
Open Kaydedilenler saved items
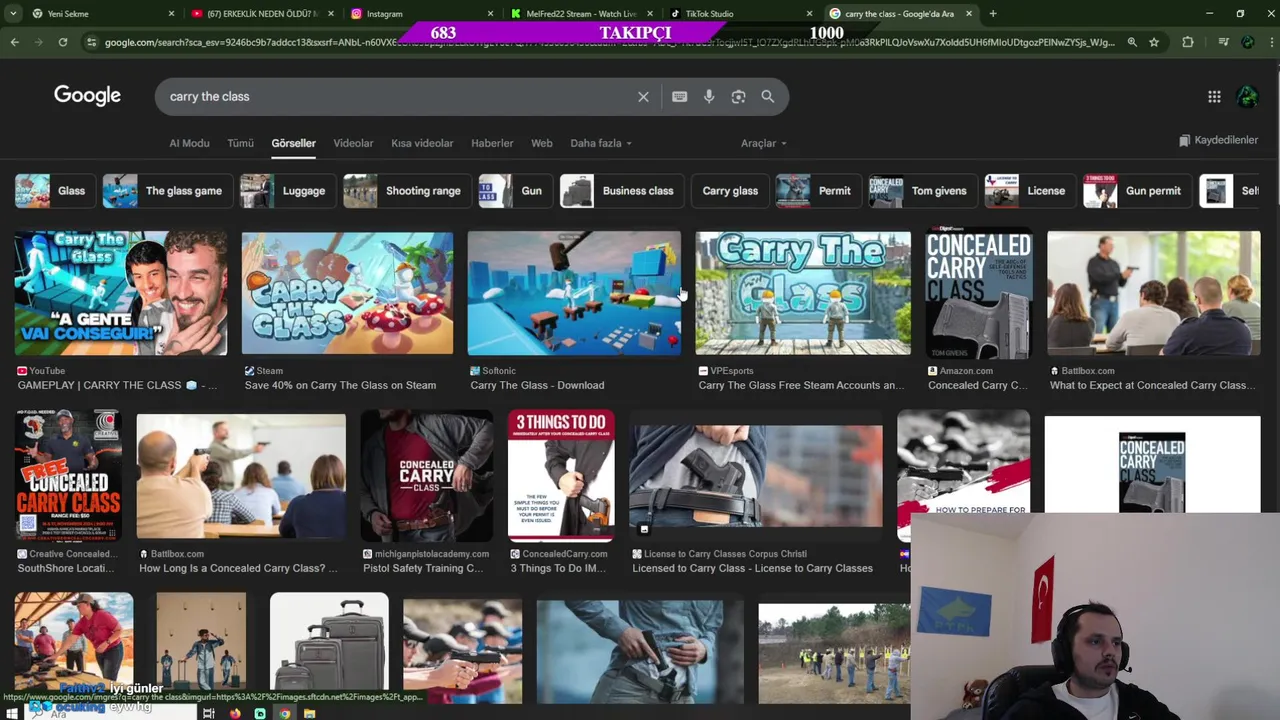click(x=1218, y=140)
